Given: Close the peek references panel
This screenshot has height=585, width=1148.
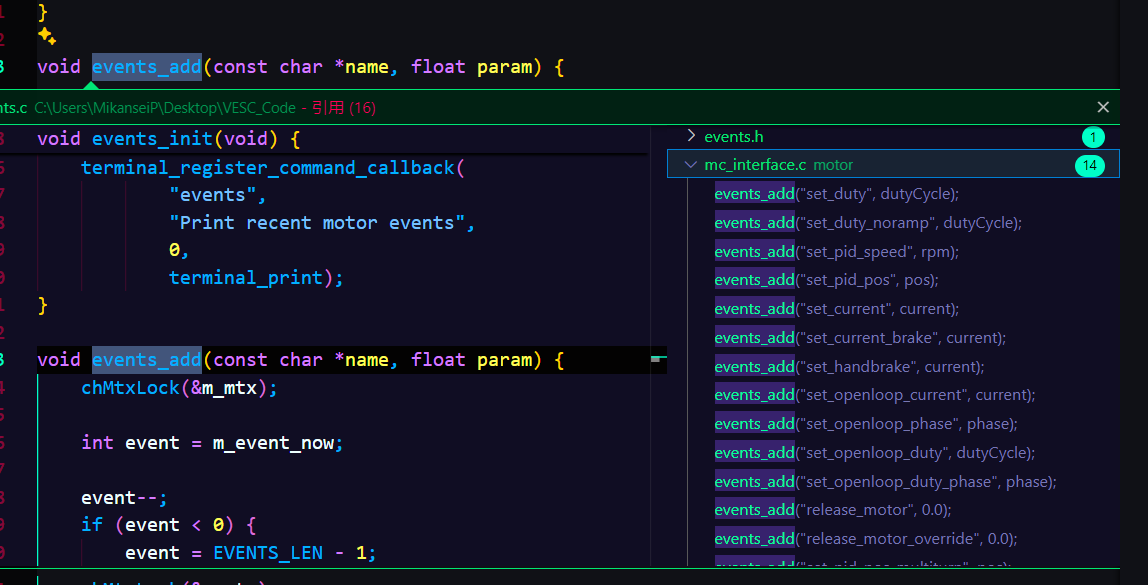Looking at the screenshot, I should coord(1103,107).
